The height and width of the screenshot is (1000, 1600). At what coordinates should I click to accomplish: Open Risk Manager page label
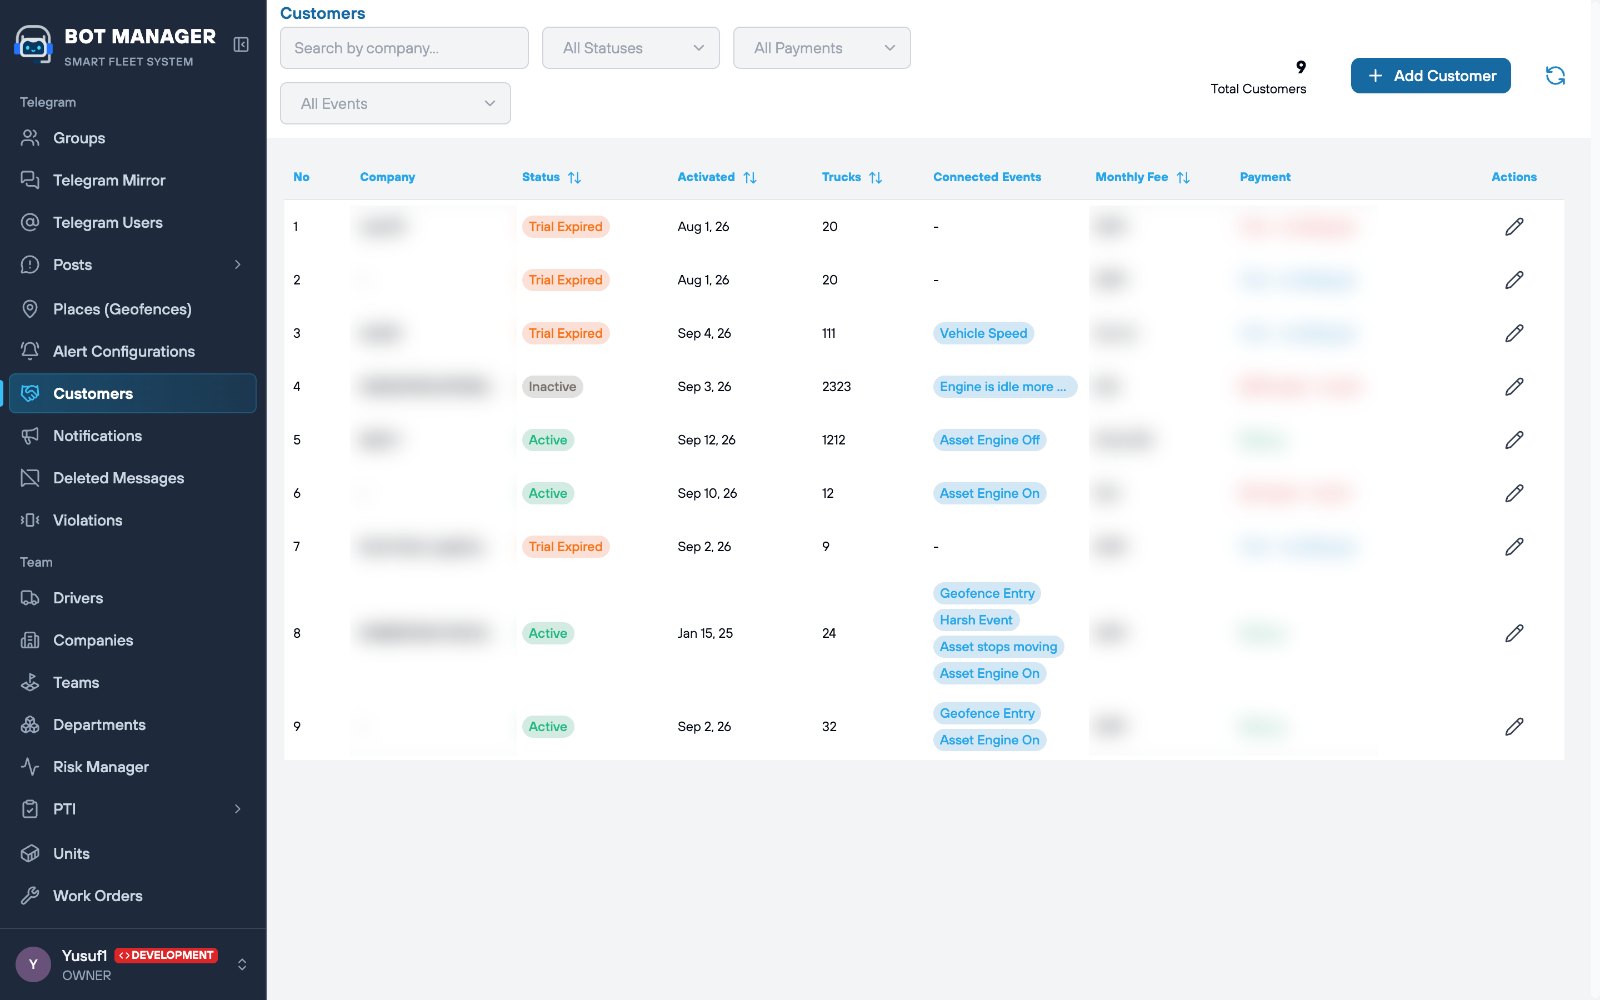tap(101, 767)
